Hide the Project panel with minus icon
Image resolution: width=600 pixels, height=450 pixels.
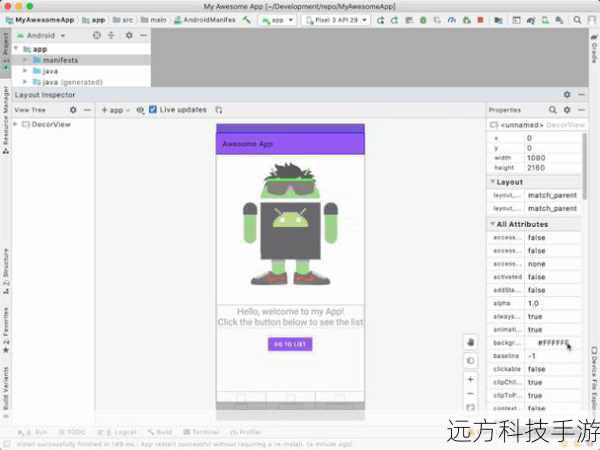click(143, 36)
